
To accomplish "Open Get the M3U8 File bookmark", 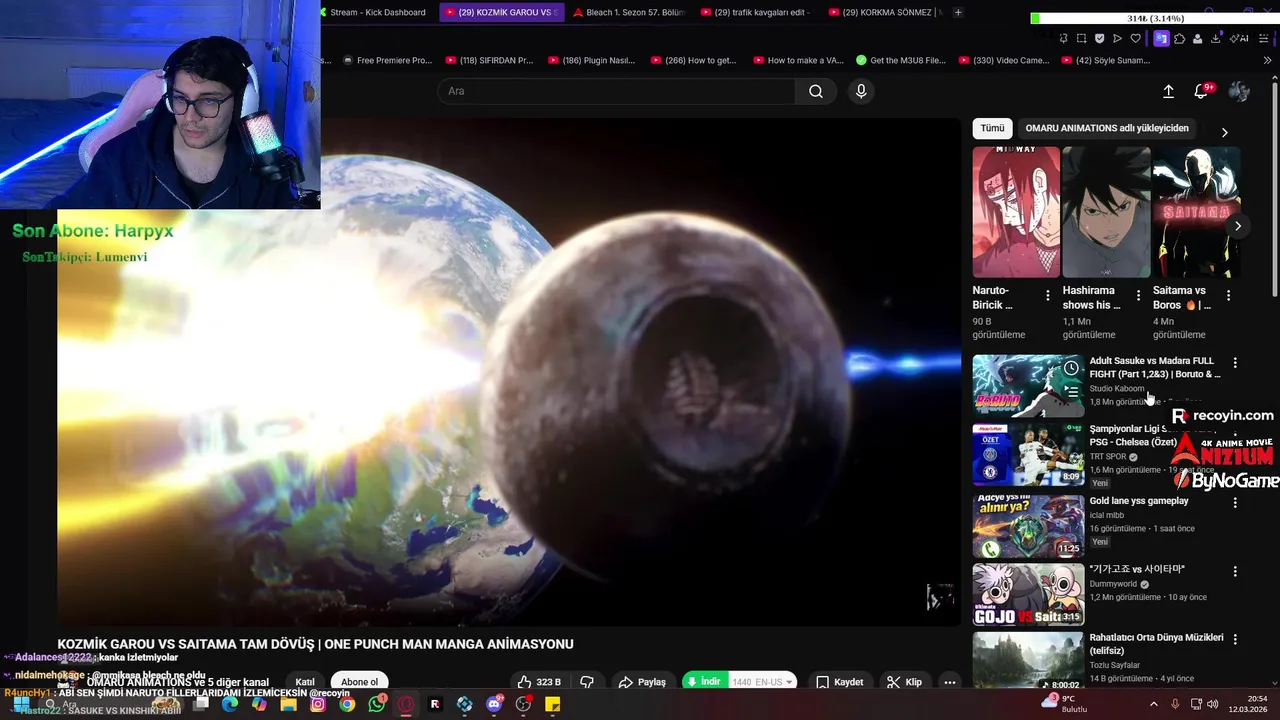I will (x=900, y=60).
